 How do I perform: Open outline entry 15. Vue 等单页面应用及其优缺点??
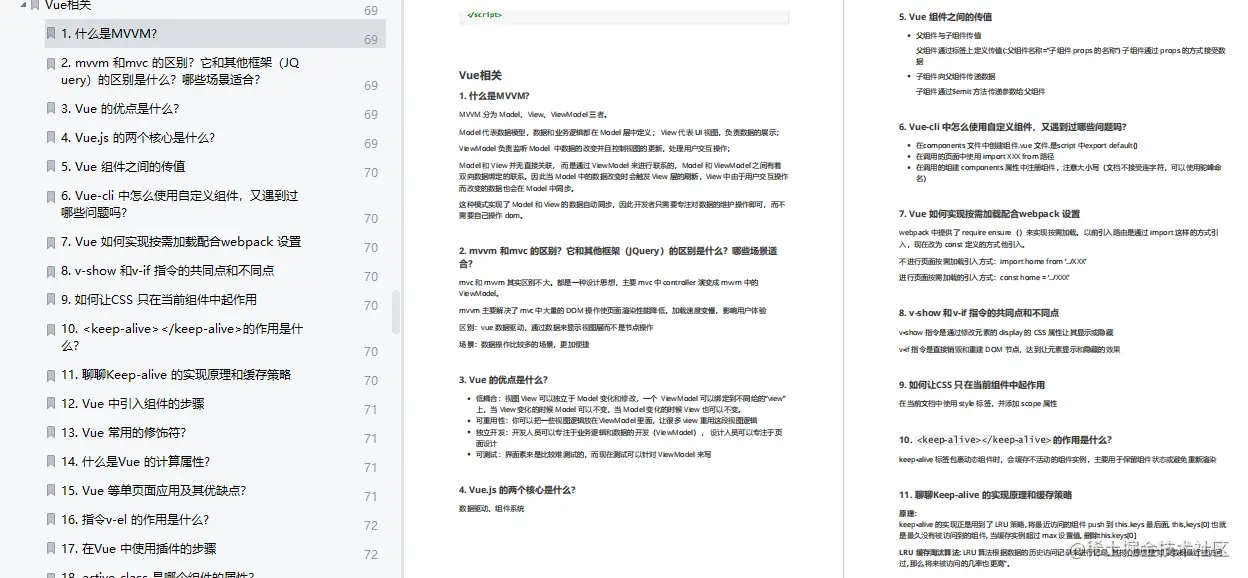coord(154,491)
